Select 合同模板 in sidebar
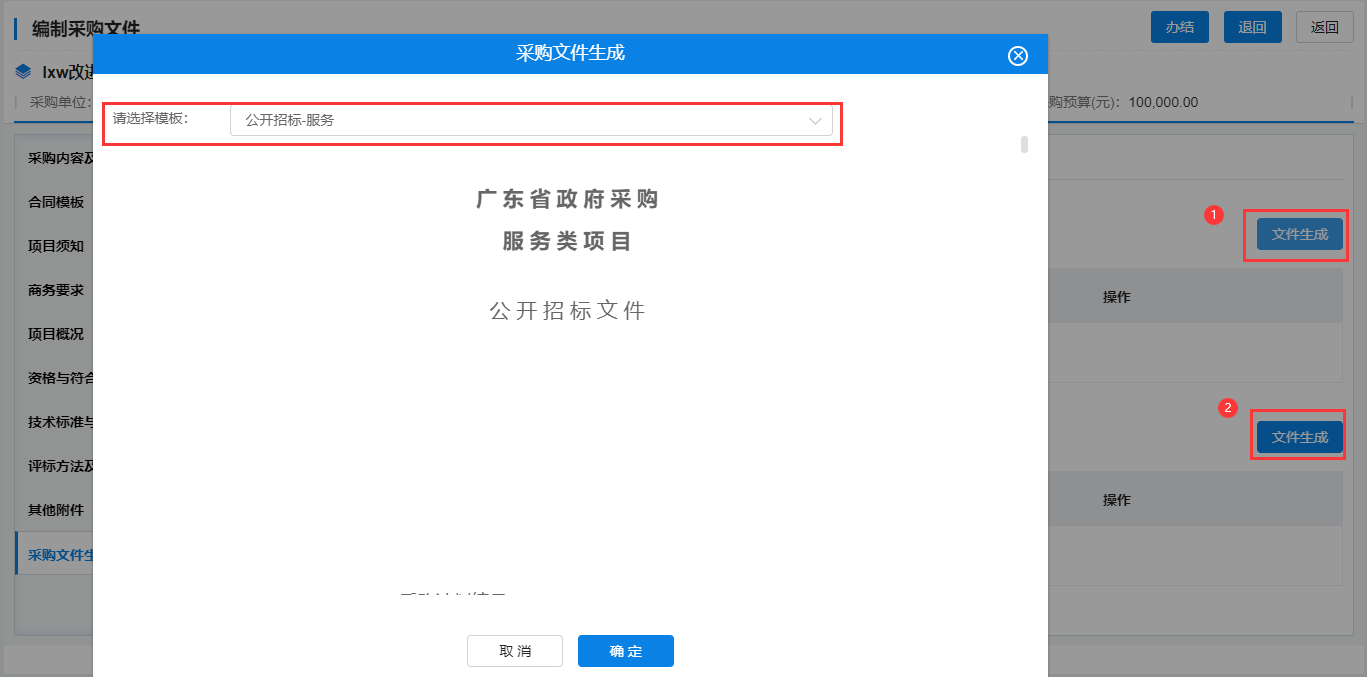 56,202
